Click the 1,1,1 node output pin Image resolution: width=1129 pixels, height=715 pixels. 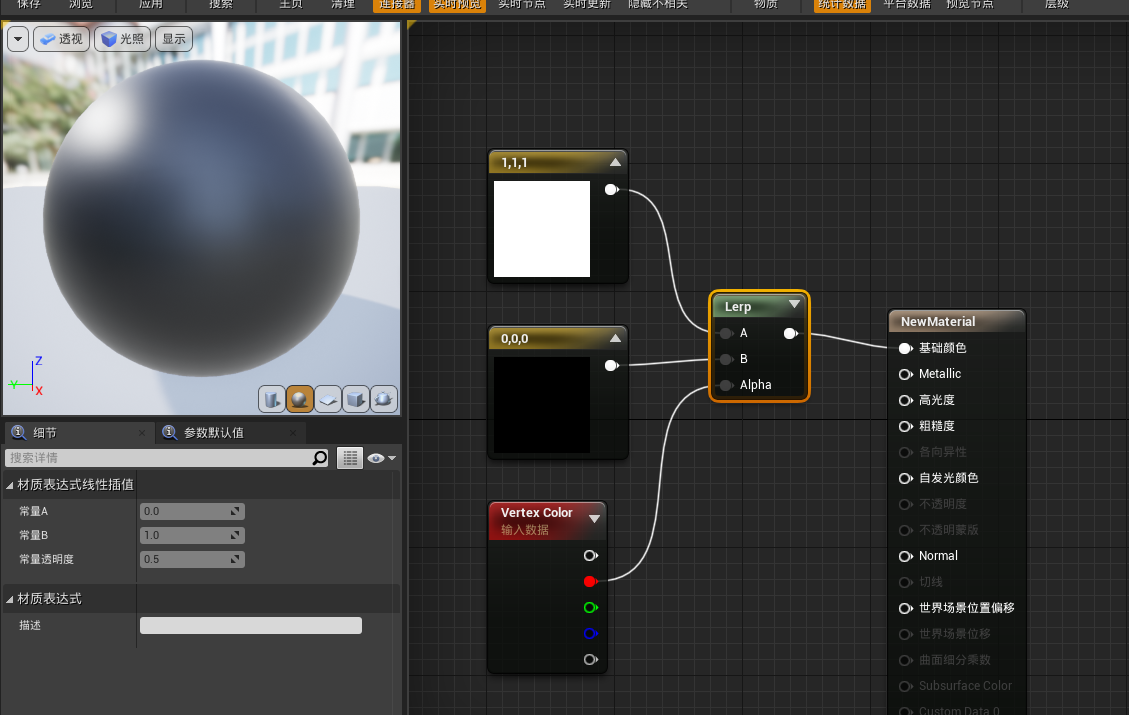[611, 189]
